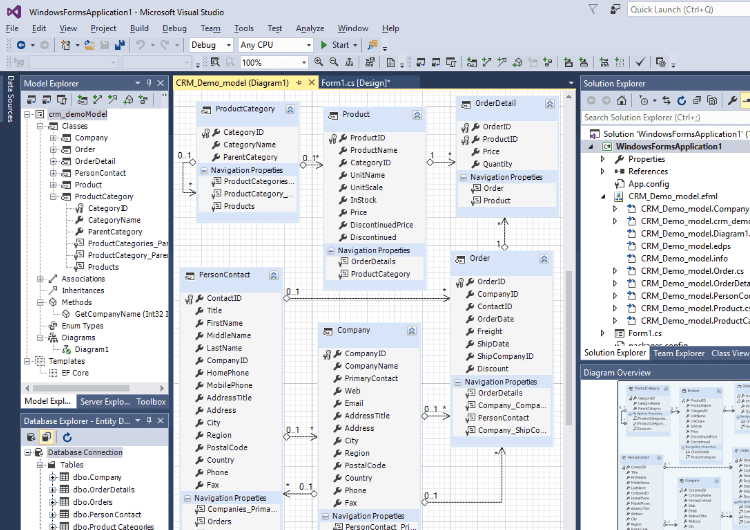This screenshot has height=530, width=750.
Task: Open the Analyze menu
Action: tap(309, 29)
